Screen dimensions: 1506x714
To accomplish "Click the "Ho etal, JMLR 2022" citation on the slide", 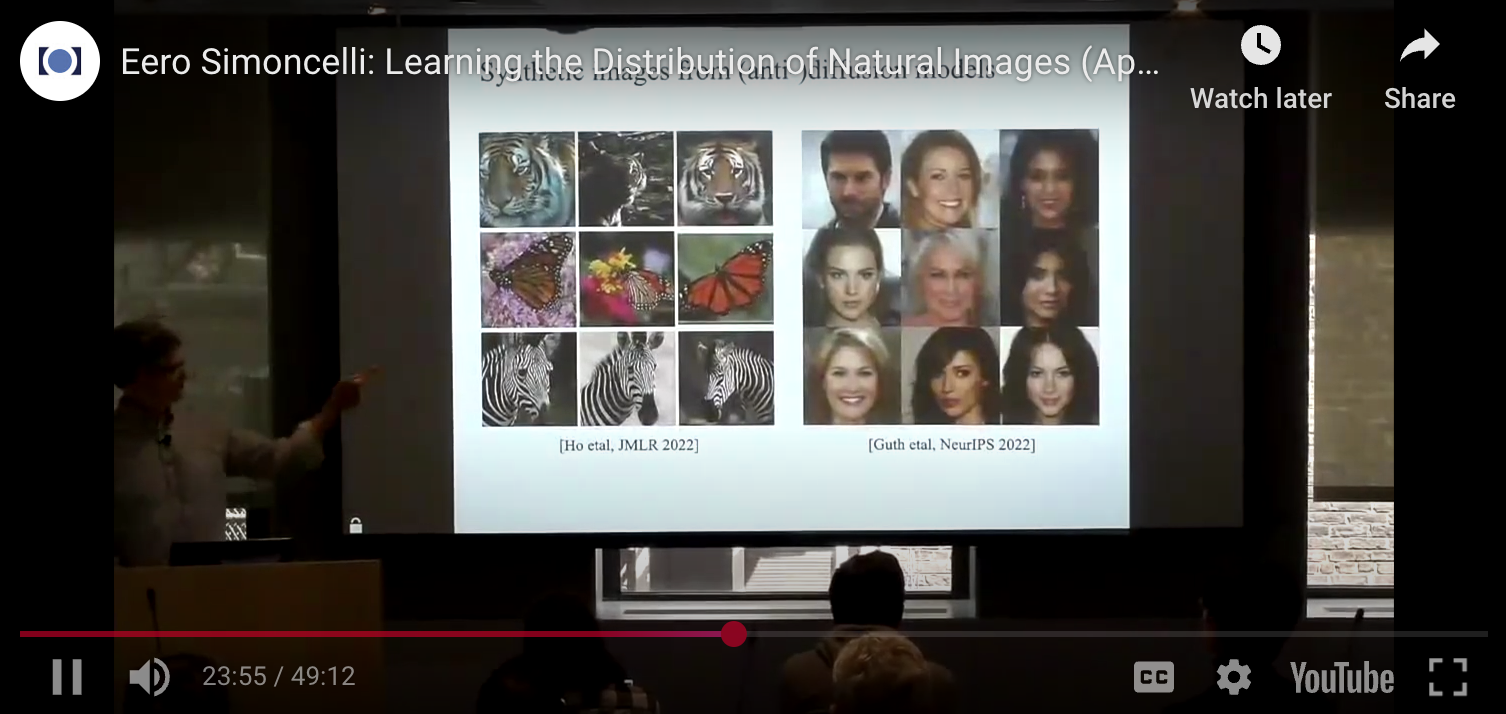I will click(628, 445).
